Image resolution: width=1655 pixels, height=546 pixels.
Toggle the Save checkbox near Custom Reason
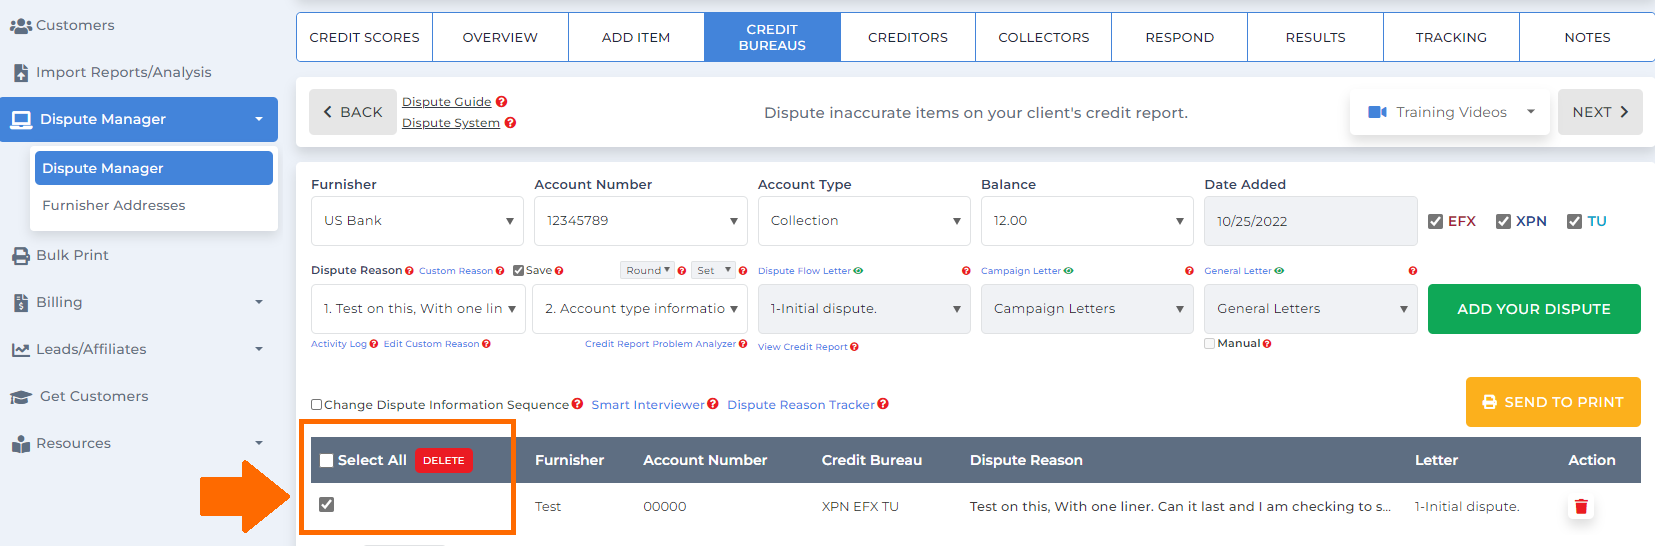click(x=518, y=271)
